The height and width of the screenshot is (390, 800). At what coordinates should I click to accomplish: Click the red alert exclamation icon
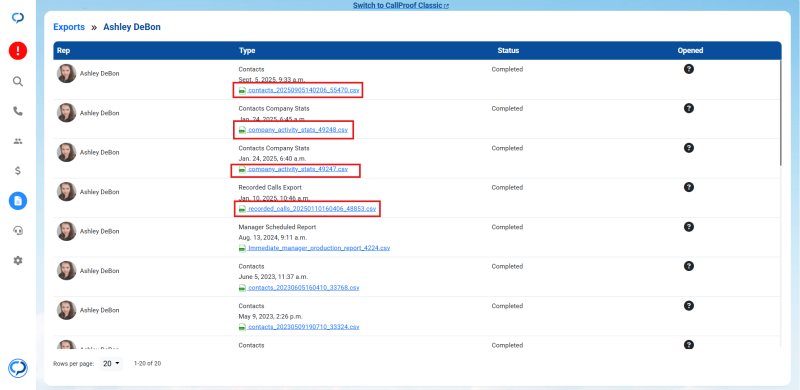(x=18, y=51)
